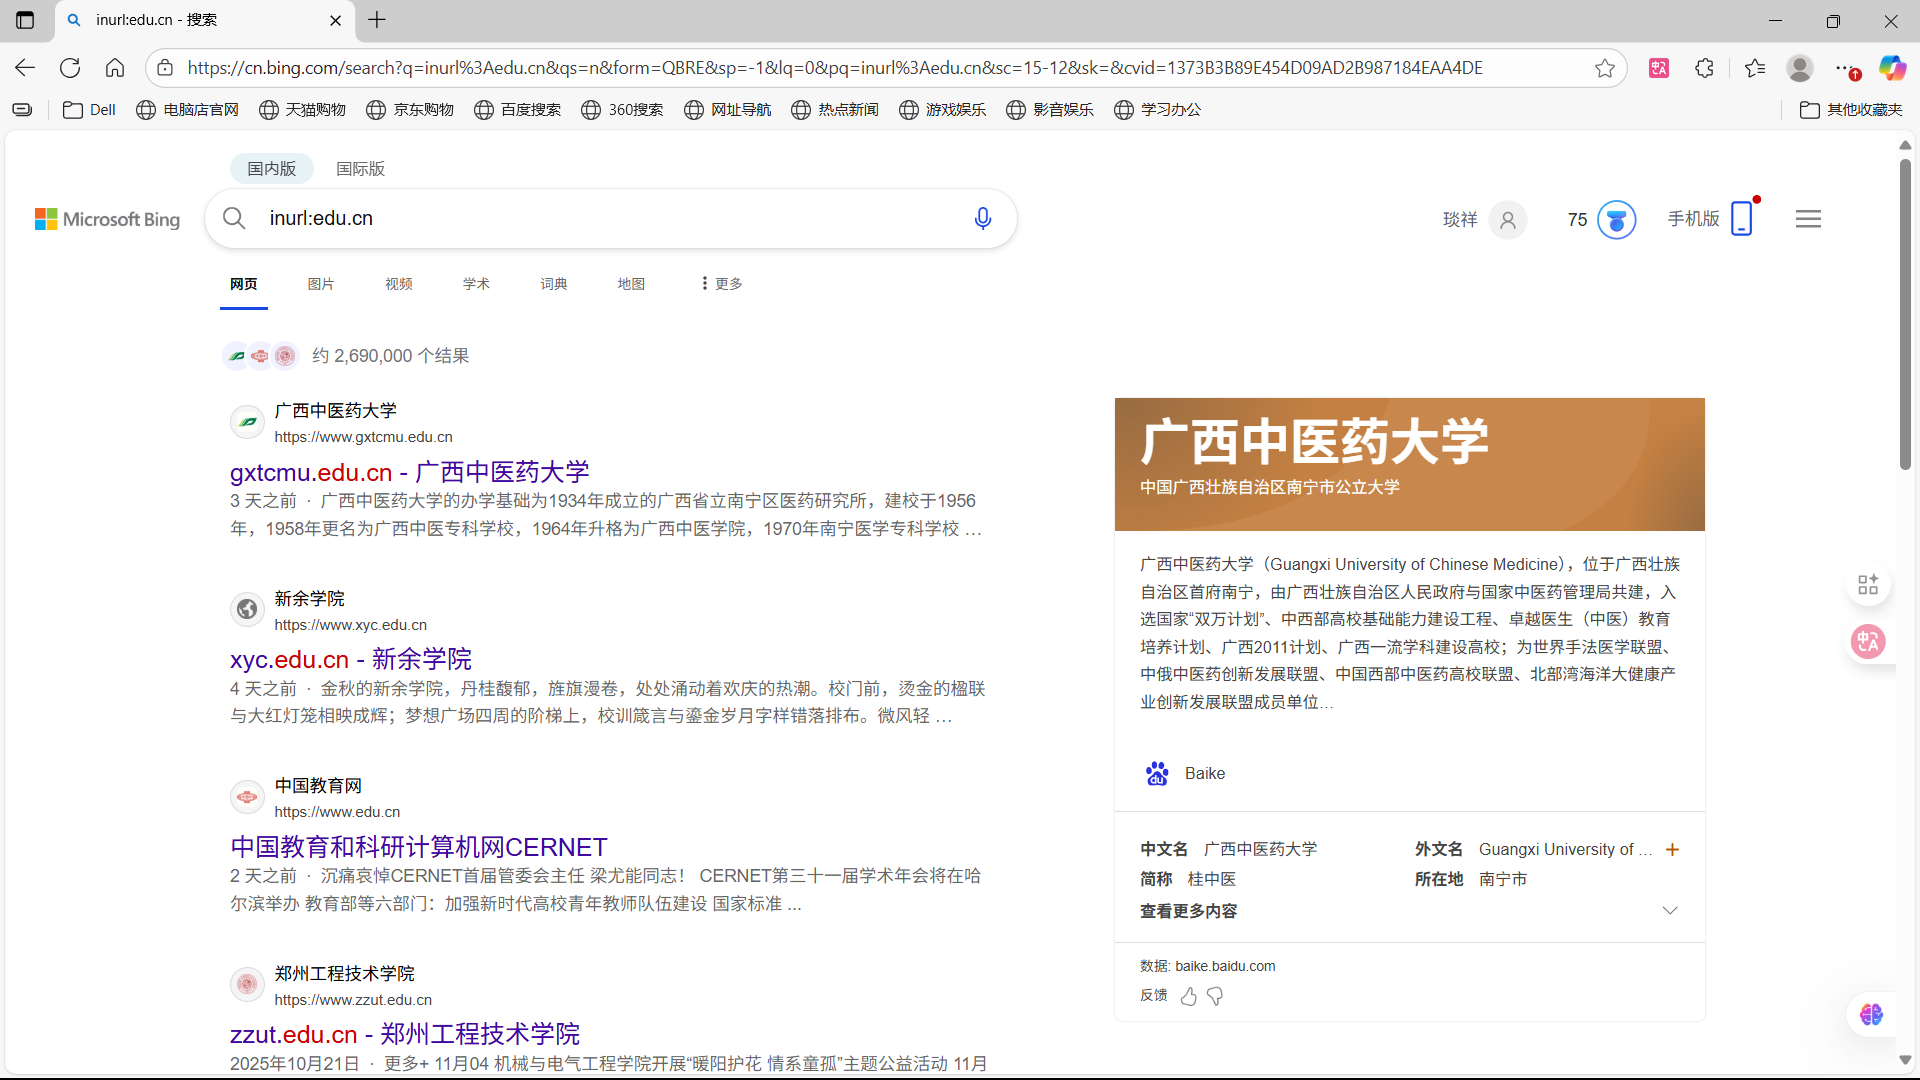
Task: Click inside the search input field
Action: pyautogui.click(x=600, y=218)
